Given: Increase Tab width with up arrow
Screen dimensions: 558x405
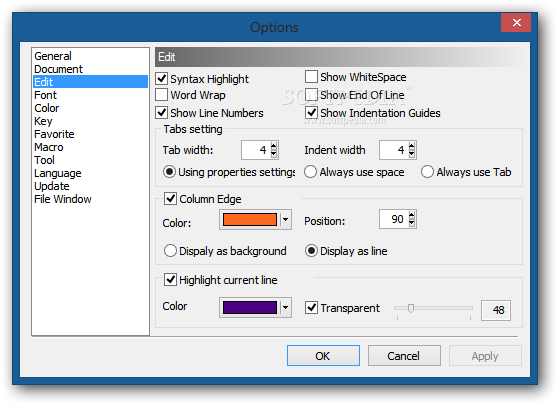Looking at the screenshot, I should [273, 146].
